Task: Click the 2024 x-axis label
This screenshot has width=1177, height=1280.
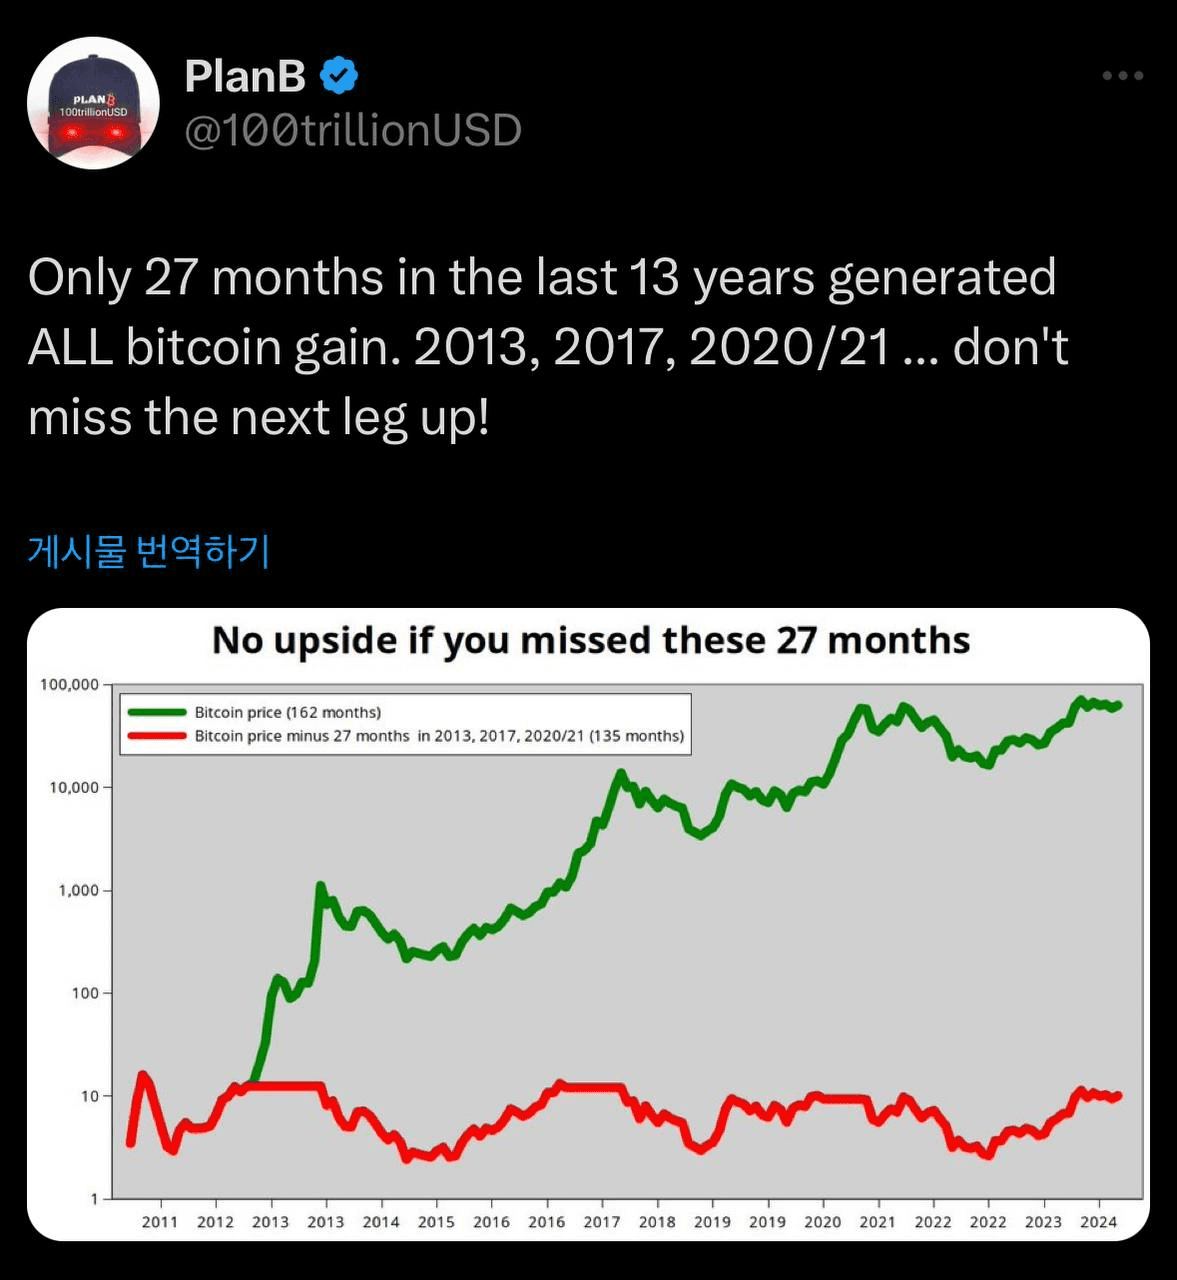Action: click(x=1098, y=1222)
